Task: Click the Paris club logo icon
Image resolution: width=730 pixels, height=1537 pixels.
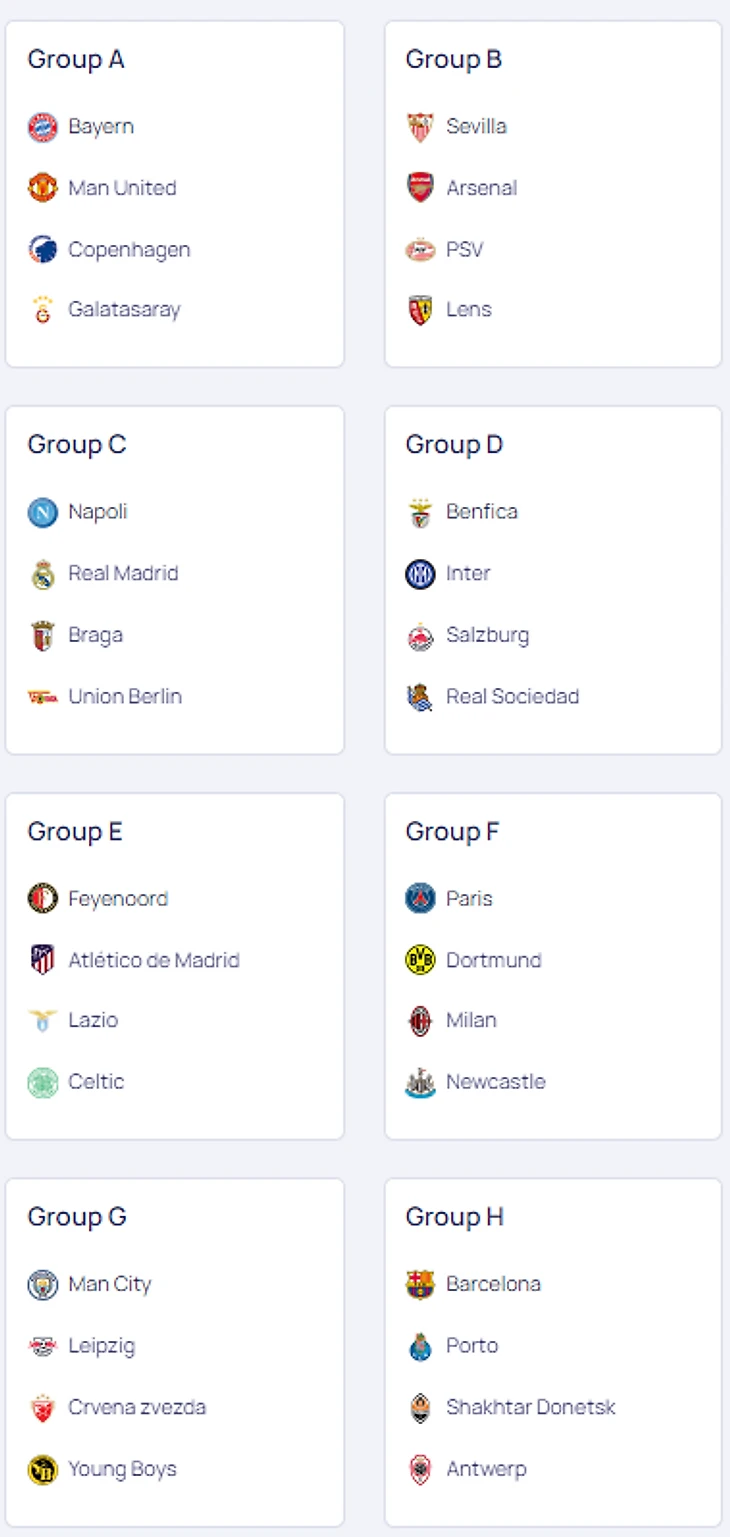Action: [420, 899]
